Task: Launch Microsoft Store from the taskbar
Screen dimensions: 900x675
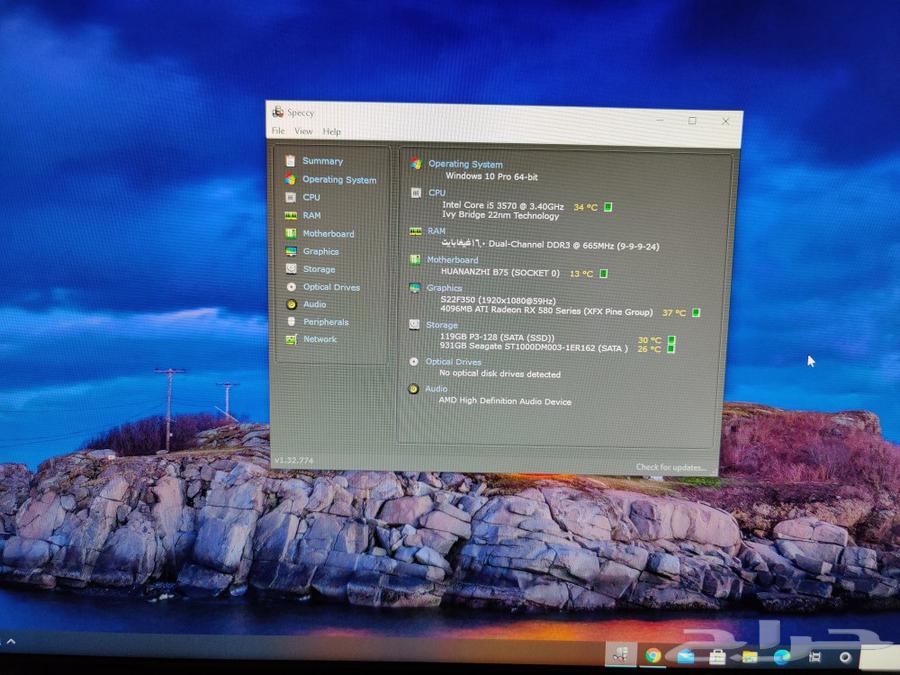Action: tap(717, 657)
